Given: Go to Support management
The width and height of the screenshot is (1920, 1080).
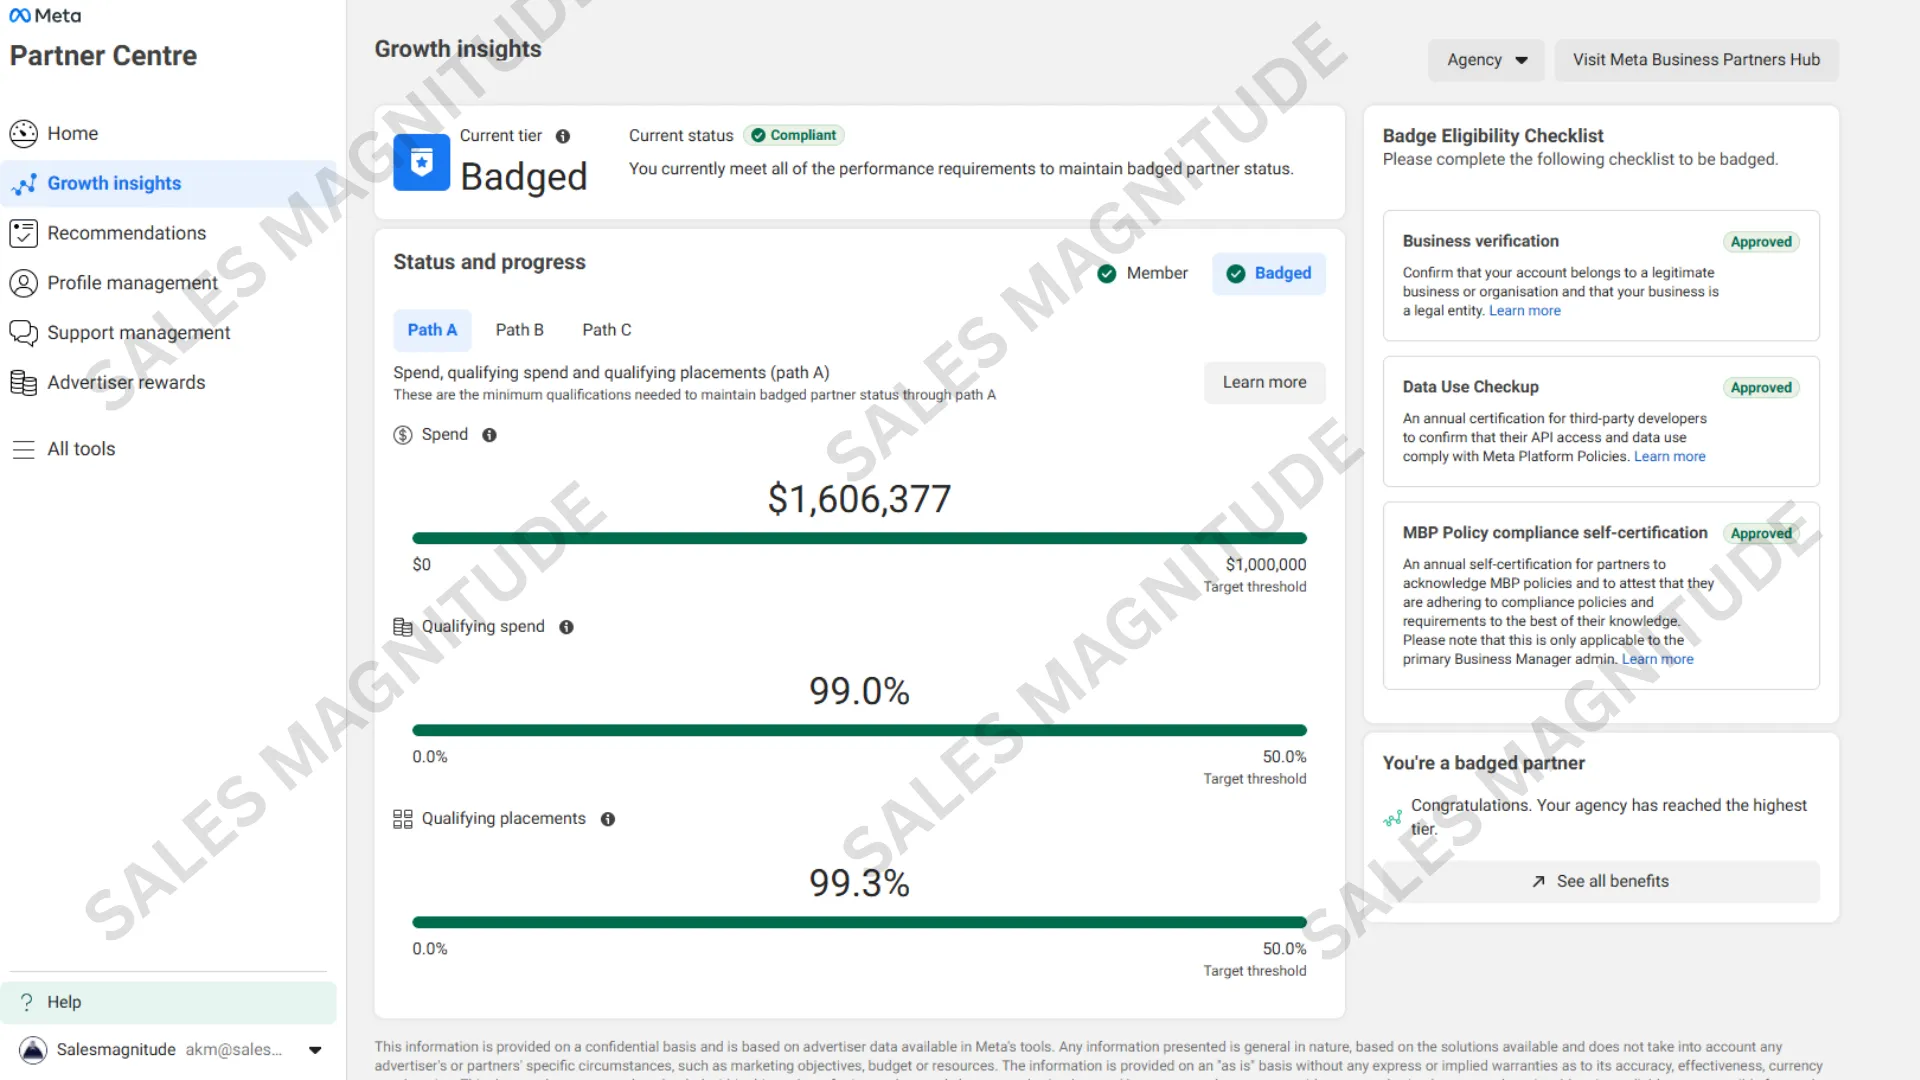Looking at the screenshot, I should pyautogui.click(x=168, y=333).
